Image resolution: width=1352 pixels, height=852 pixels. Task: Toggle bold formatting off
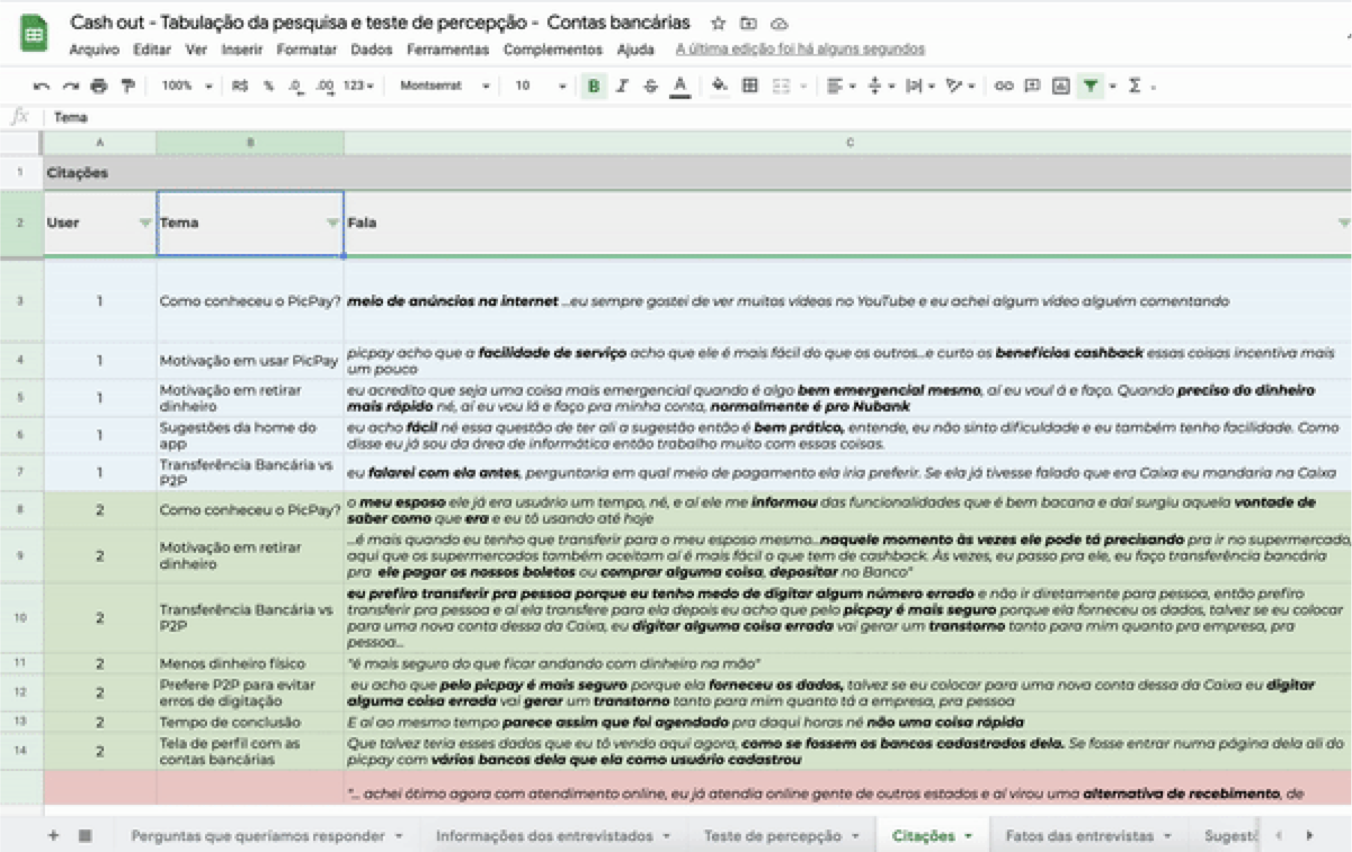(594, 86)
